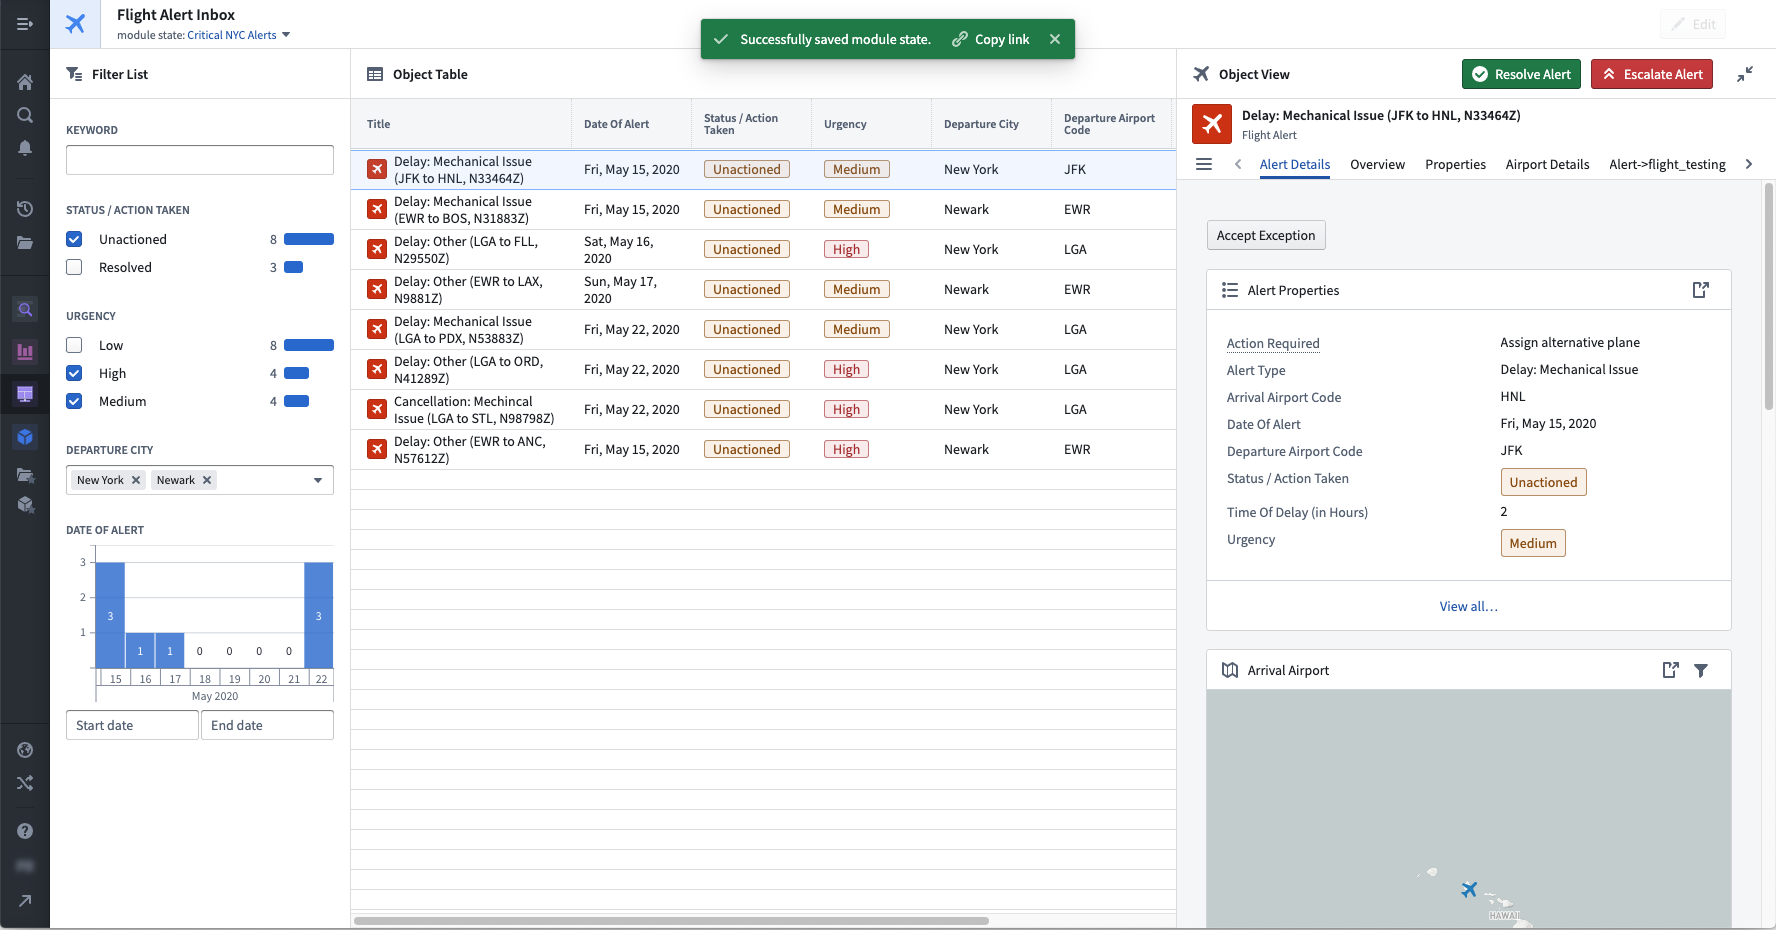Remove the New York city tag
The height and width of the screenshot is (930, 1776).
tap(136, 480)
